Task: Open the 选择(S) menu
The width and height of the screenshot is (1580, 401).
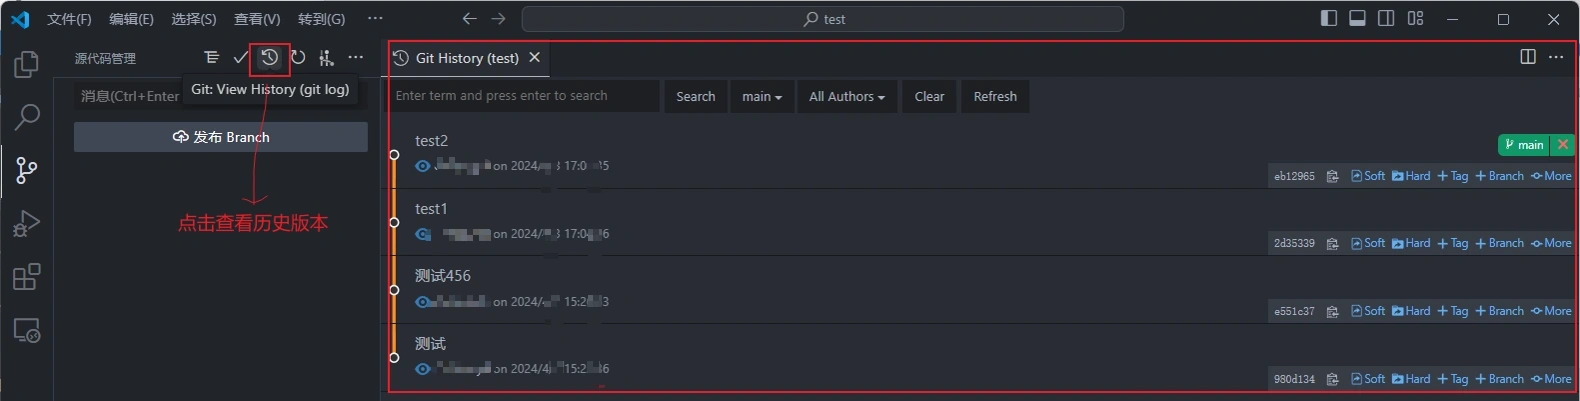Action: click(194, 19)
